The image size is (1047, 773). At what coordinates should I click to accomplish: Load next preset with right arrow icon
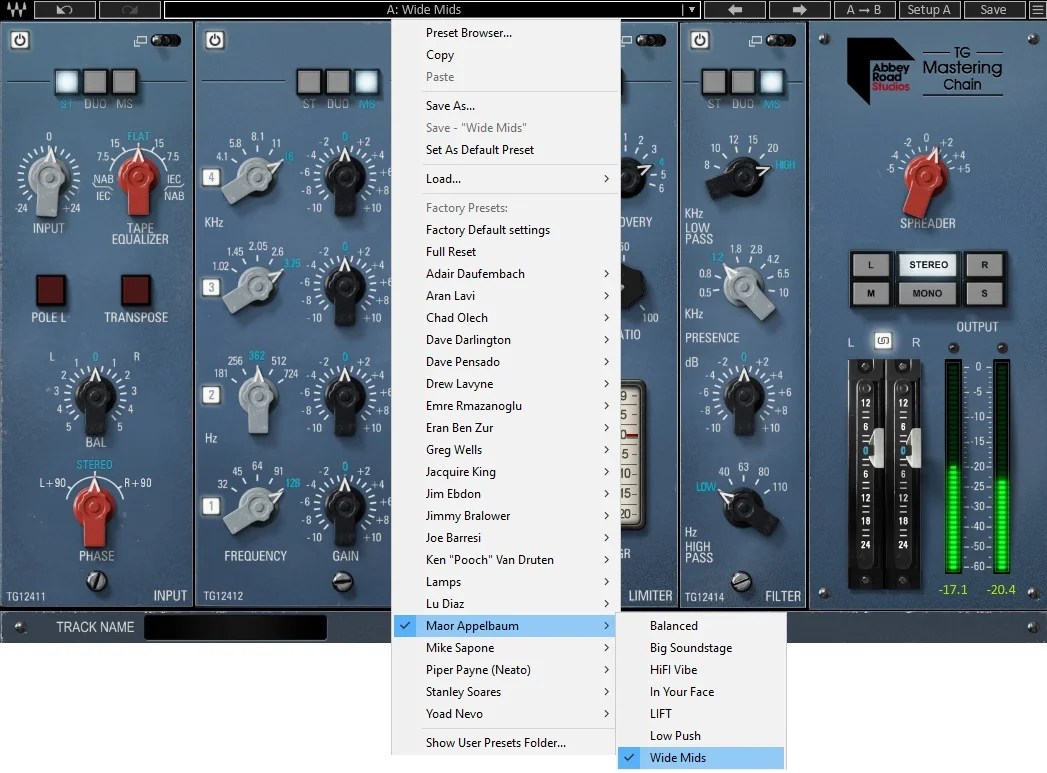tap(800, 9)
